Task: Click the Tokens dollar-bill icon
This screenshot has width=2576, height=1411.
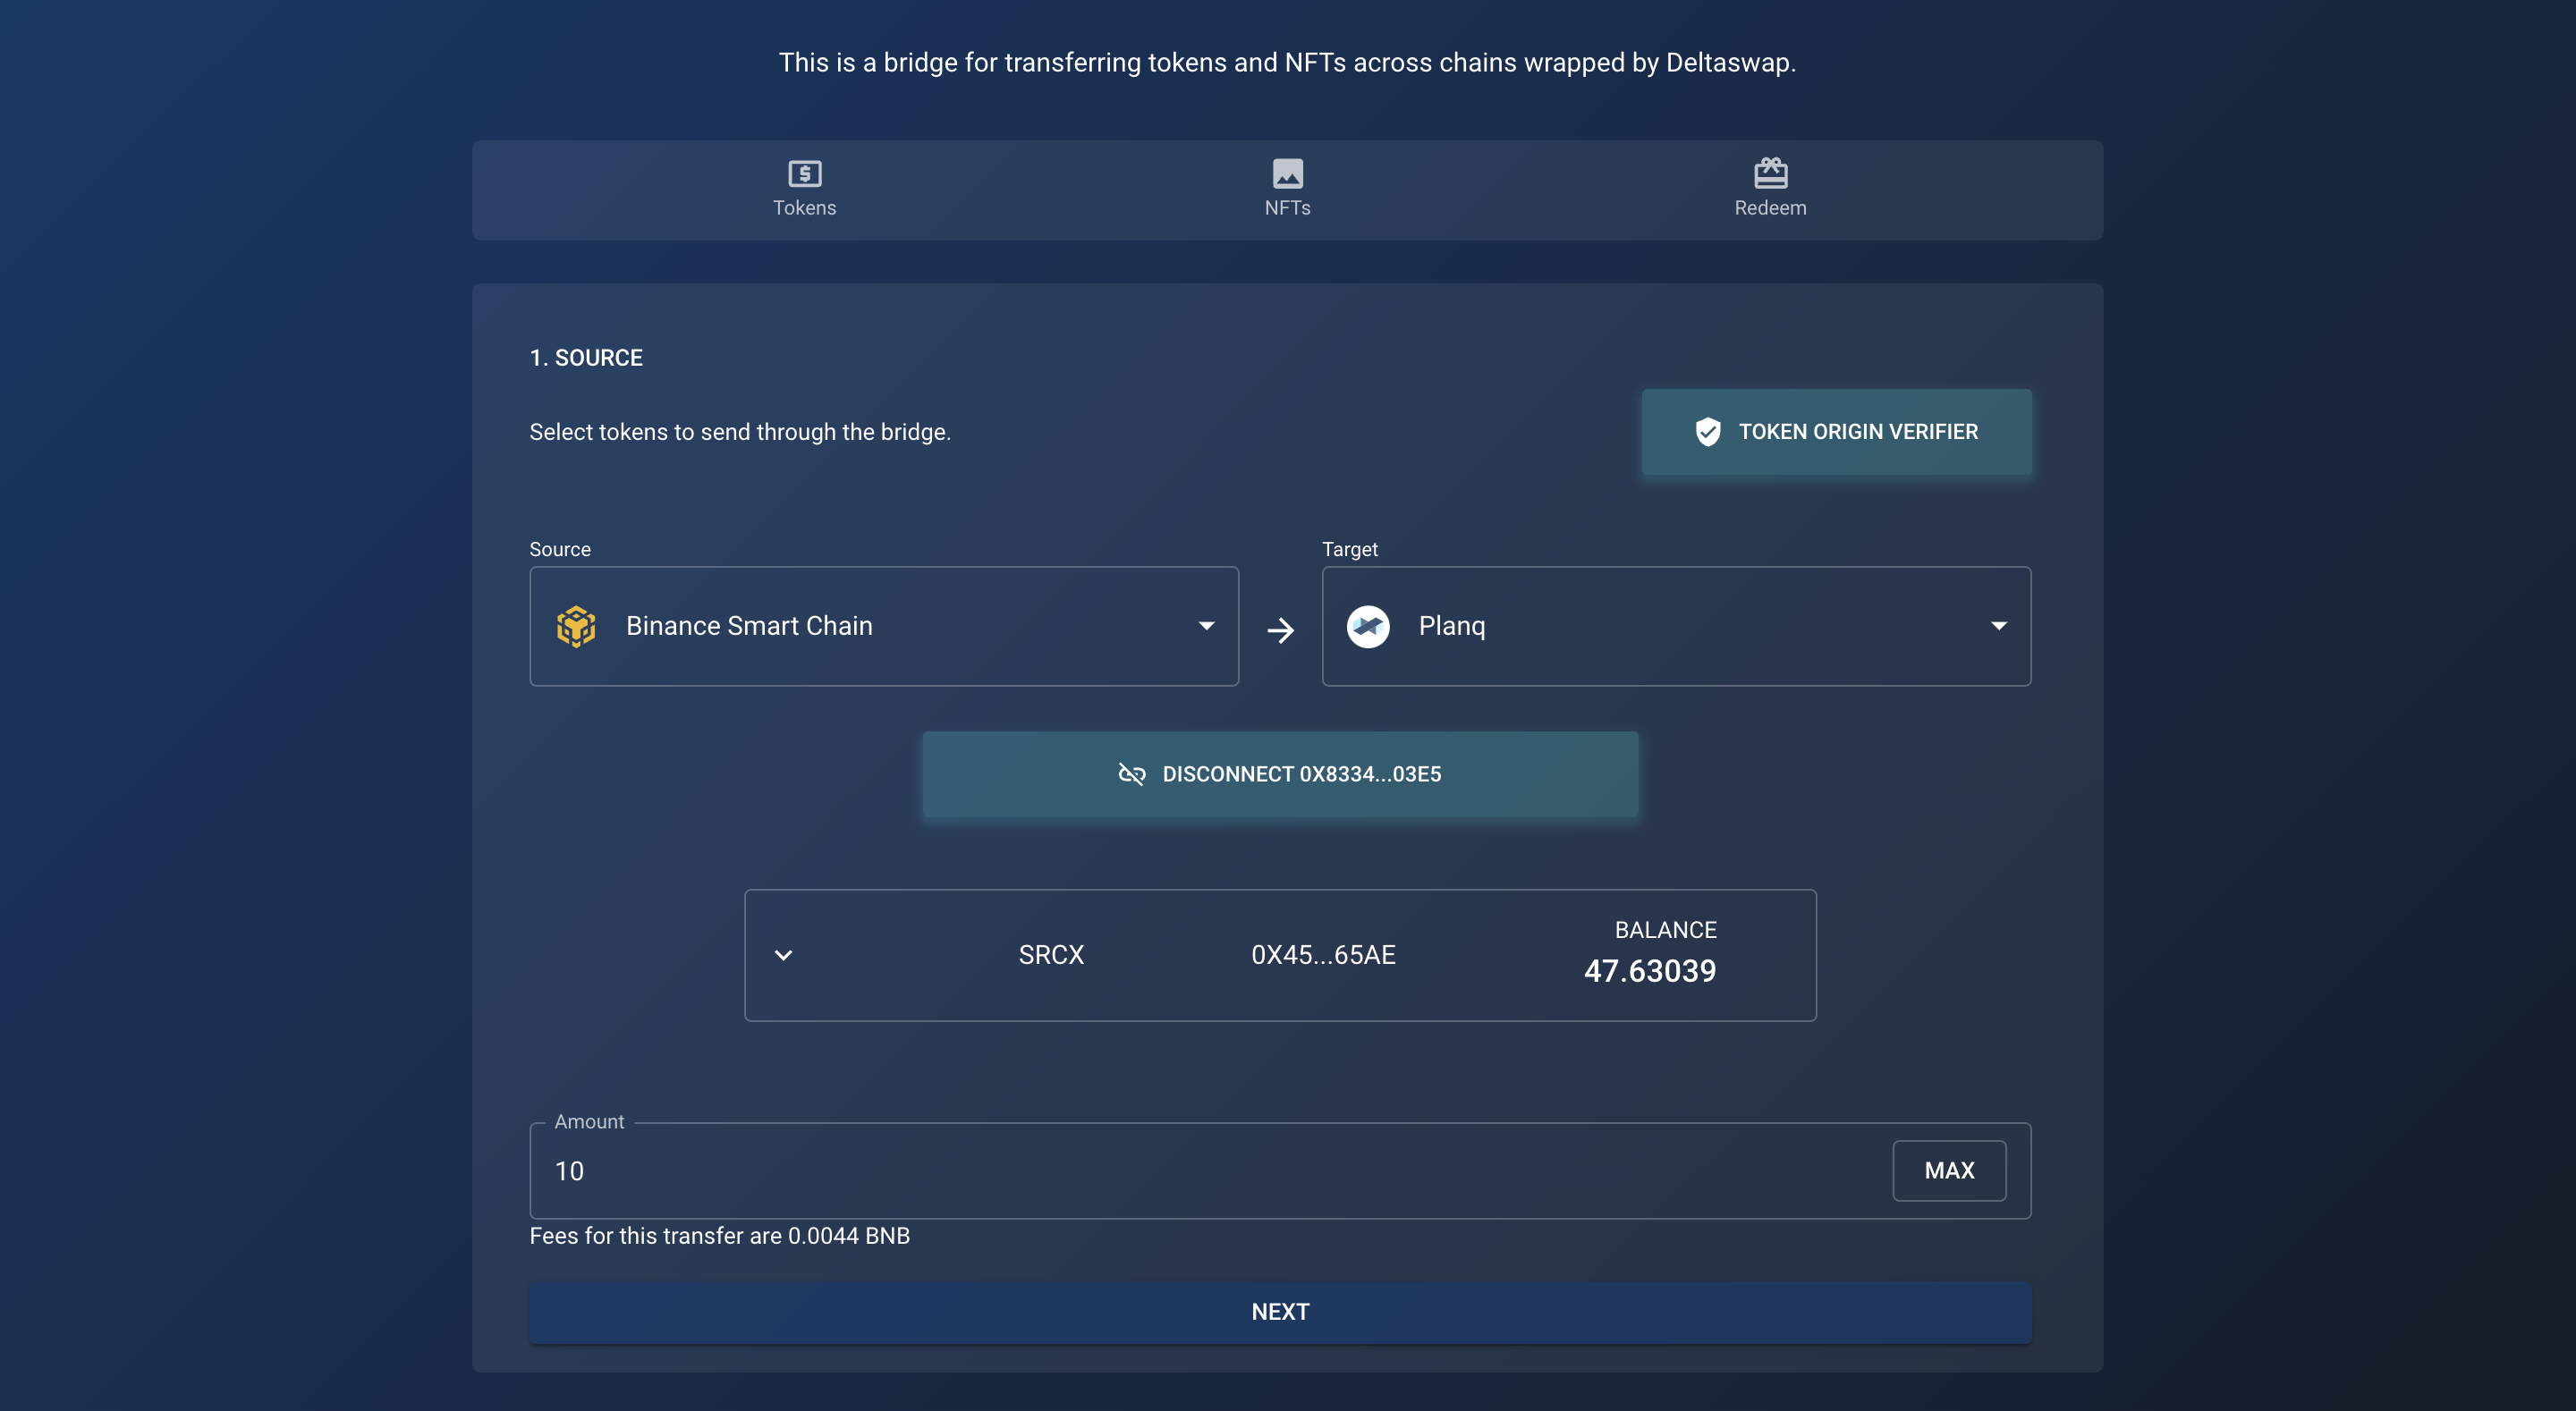Action: point(804,173)
